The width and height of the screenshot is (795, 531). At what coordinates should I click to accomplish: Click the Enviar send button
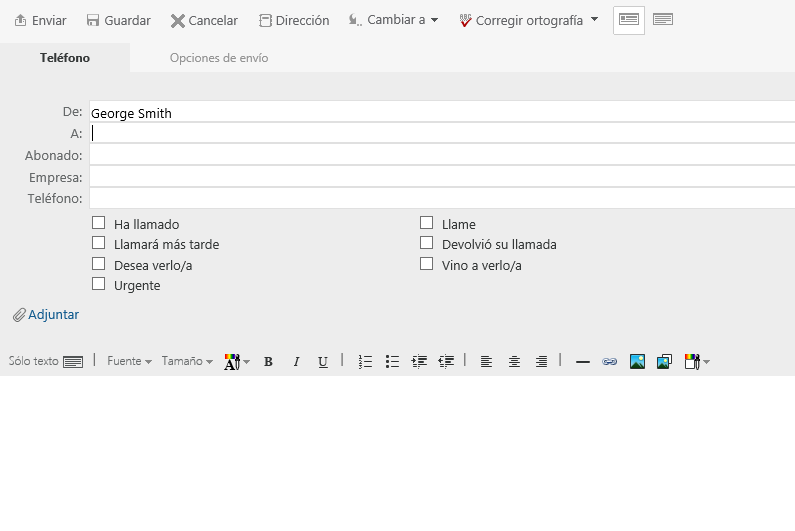[x=41, y=20]
